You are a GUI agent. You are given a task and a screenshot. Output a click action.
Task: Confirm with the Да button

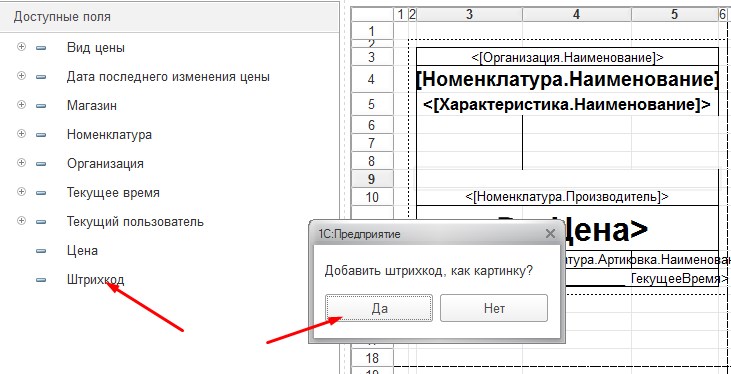[x=379, y=308]
